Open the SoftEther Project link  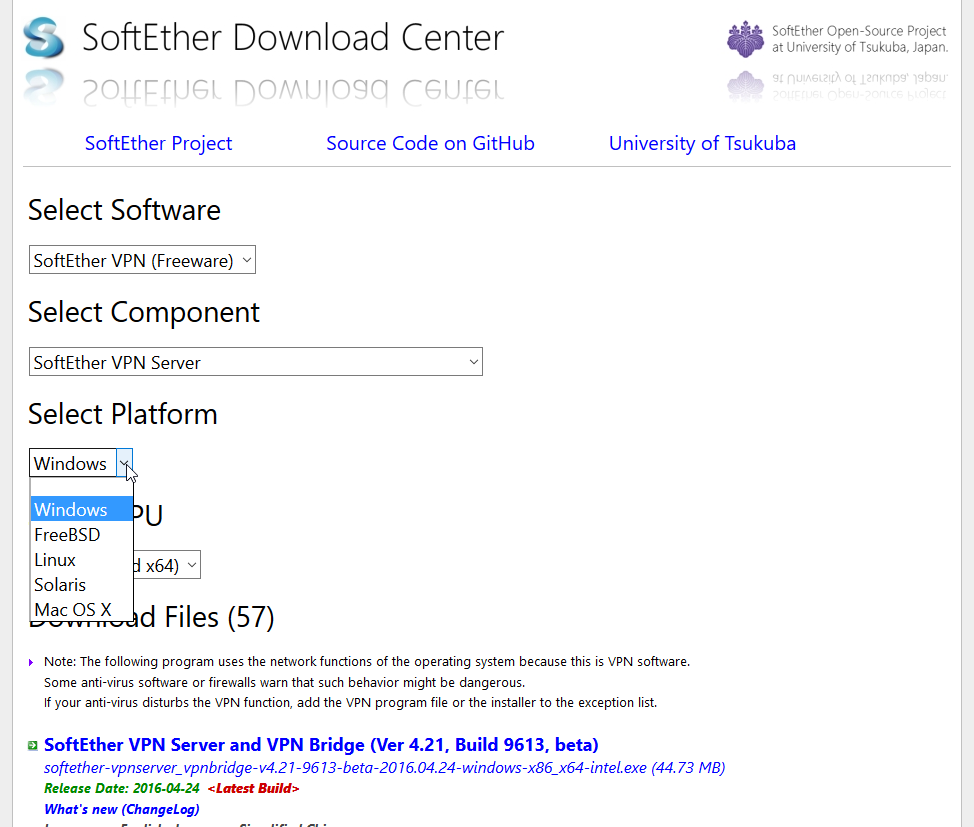coord(158,144)
